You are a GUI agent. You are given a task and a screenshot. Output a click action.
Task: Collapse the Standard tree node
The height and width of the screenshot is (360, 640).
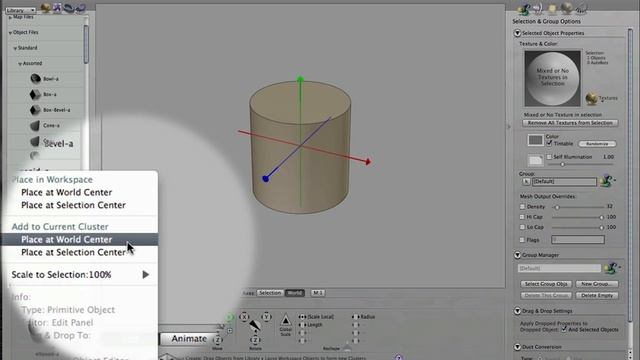[x=15, y=48]
